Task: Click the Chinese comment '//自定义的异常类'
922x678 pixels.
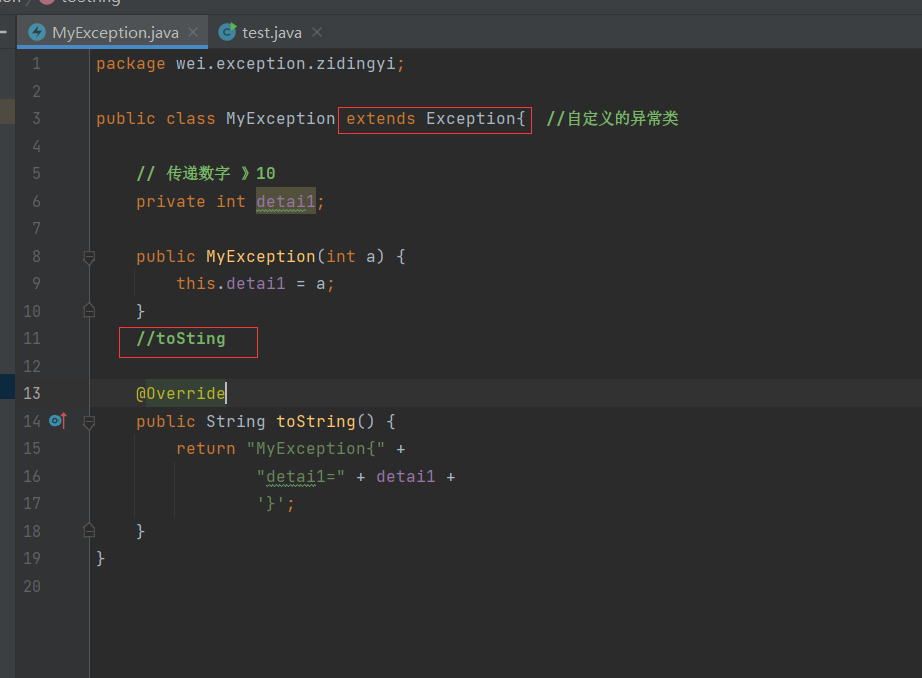Action: click(612, 119)
